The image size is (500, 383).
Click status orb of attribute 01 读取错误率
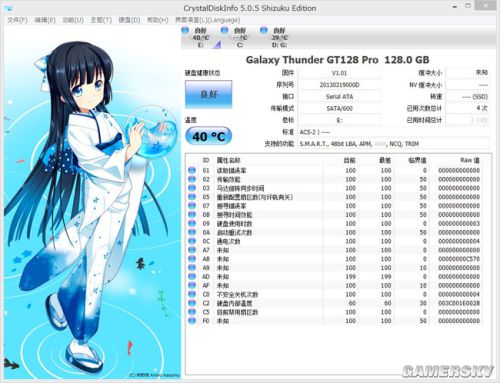(x=192, y=170)
